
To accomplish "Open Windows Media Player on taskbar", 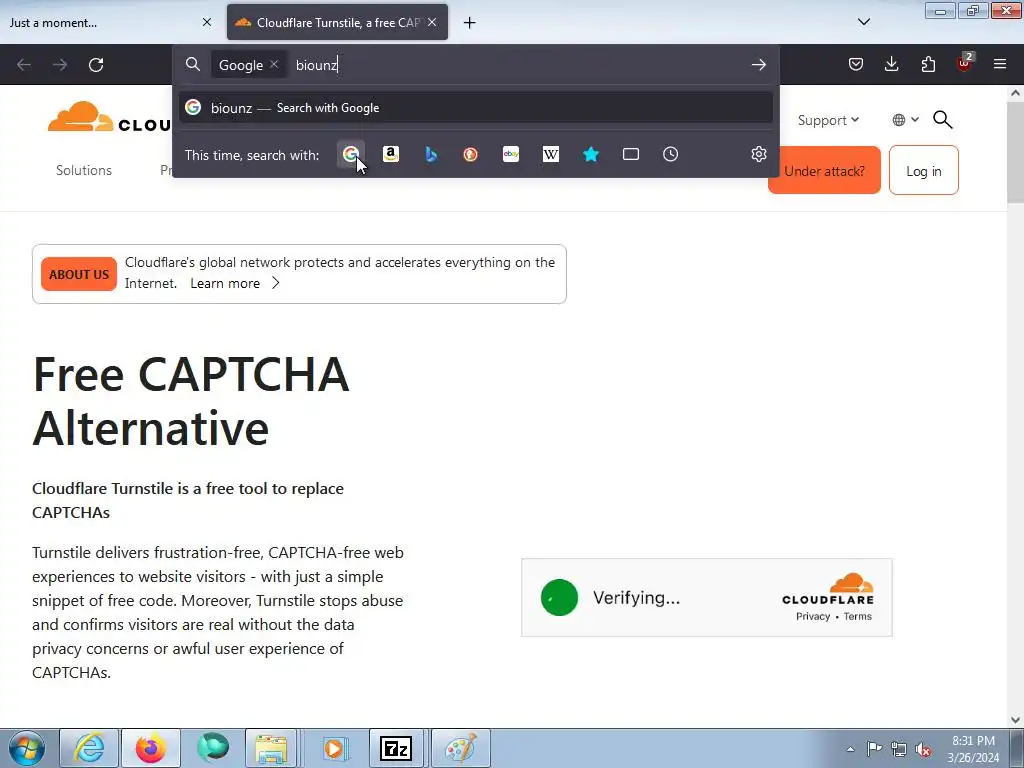I will coord(334,748).
